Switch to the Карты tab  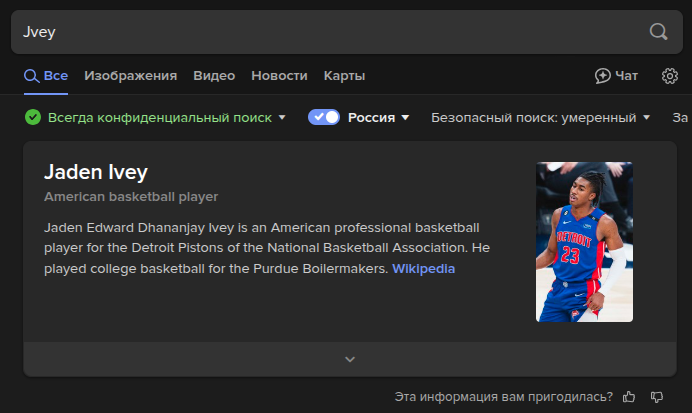point(344,76)
